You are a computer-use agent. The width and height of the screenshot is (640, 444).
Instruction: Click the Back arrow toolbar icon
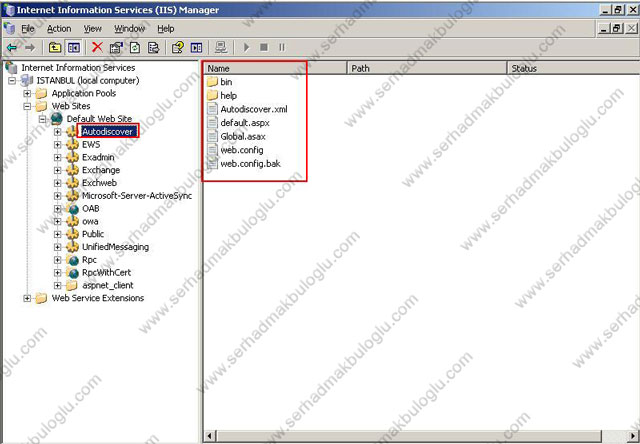click(11, 48)
